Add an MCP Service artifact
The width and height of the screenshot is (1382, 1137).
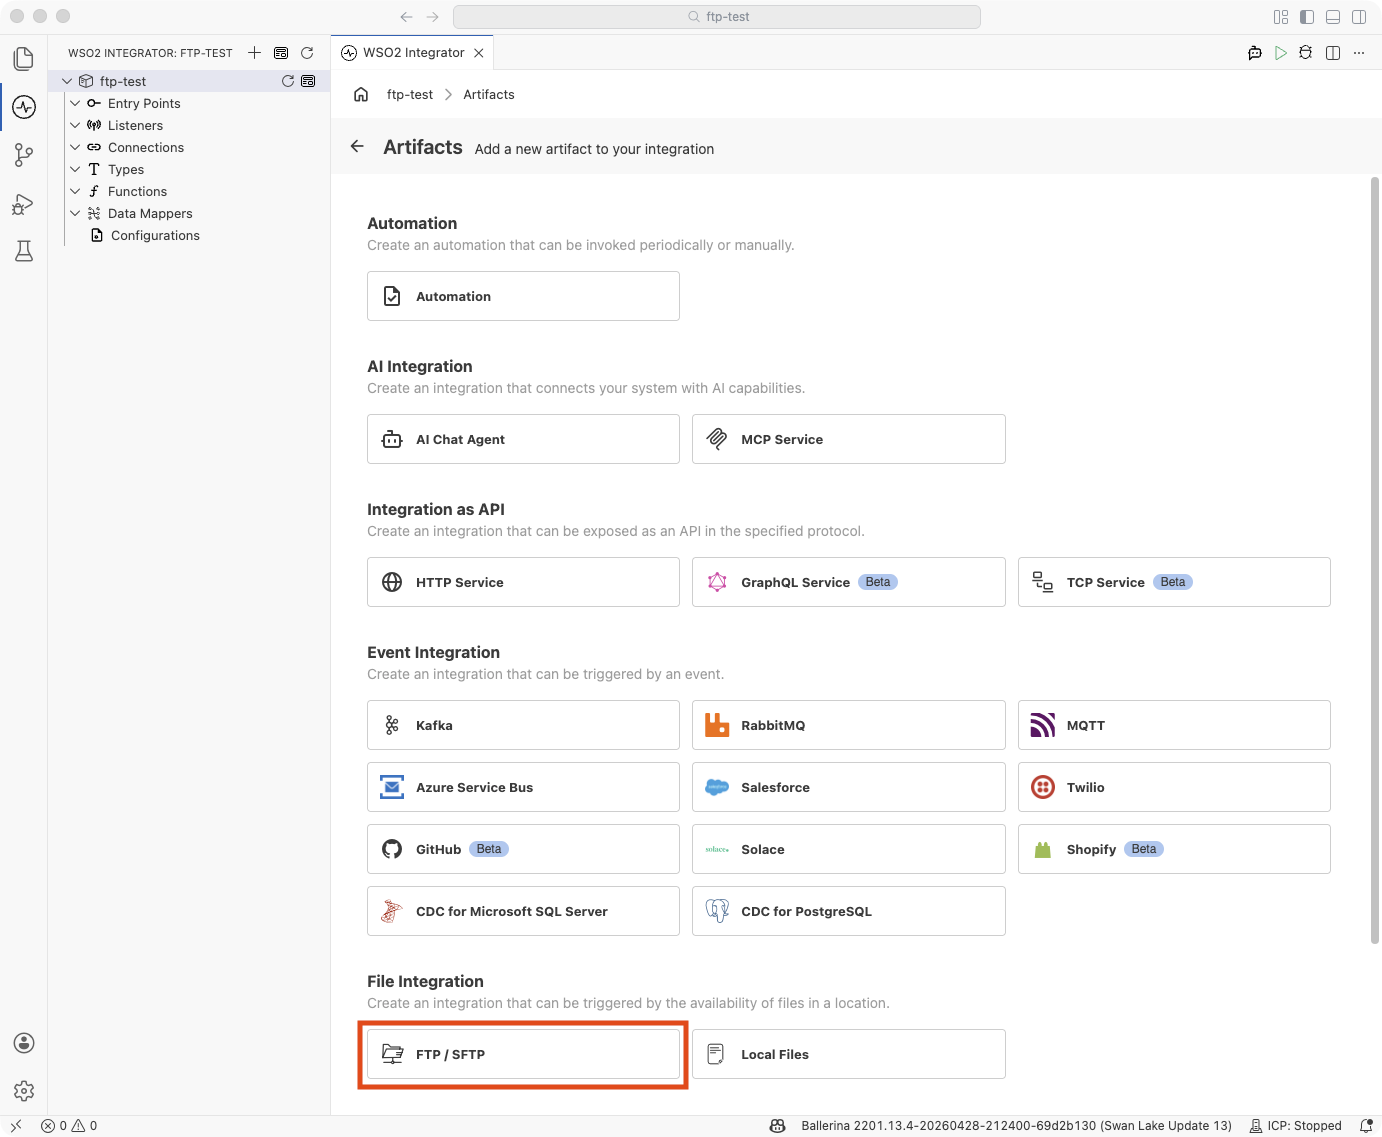tap(848, 439)
